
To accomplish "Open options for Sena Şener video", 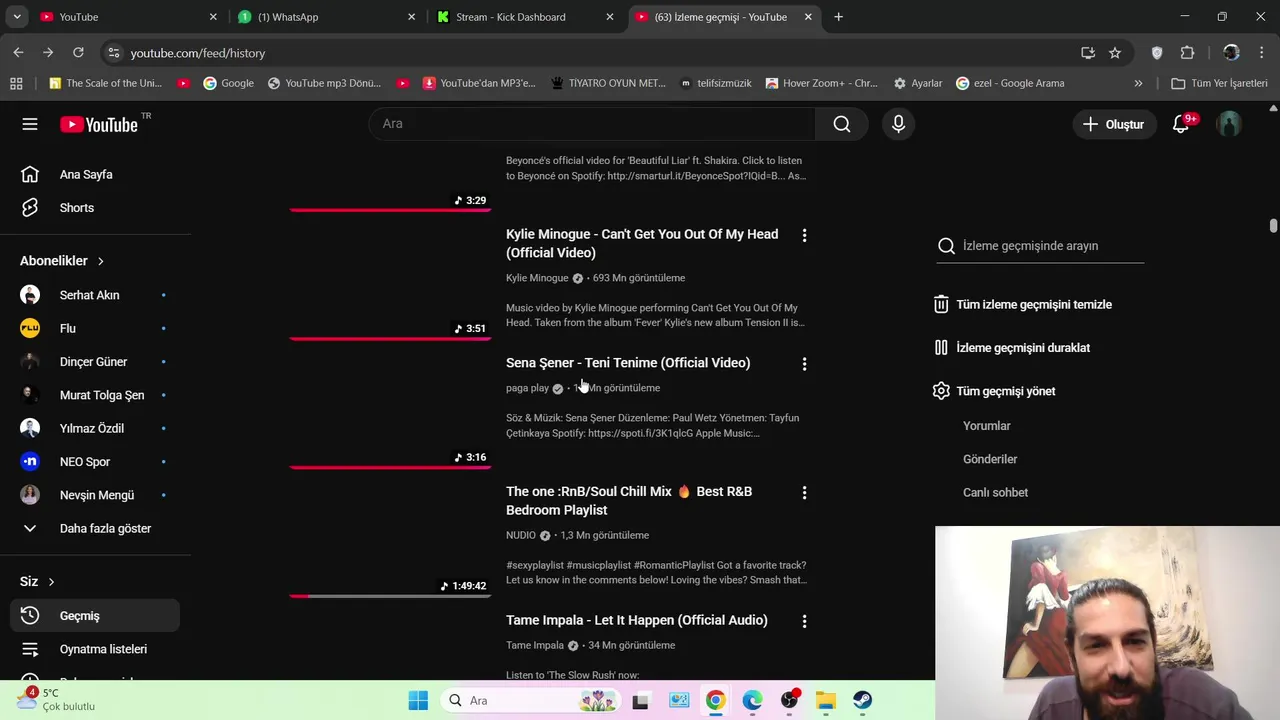I will [804, 364].
